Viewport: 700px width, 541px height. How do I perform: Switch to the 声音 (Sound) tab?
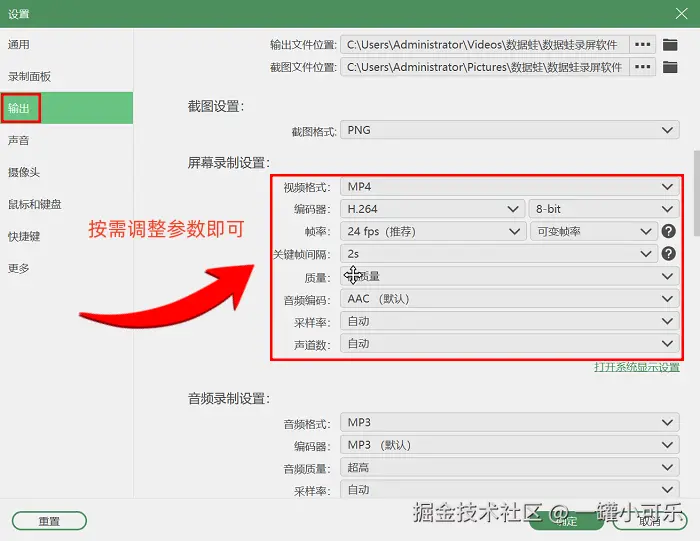[x=66, y=140]
